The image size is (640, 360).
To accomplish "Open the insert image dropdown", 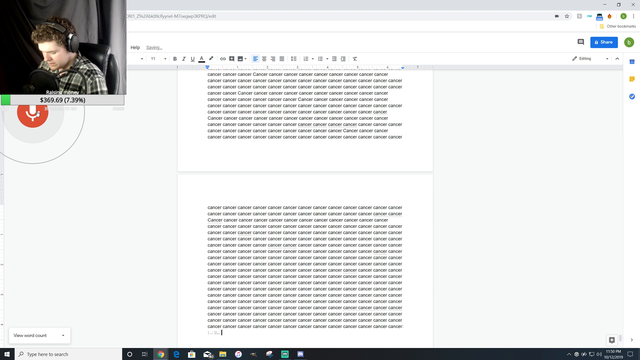I will coord(242,59).
